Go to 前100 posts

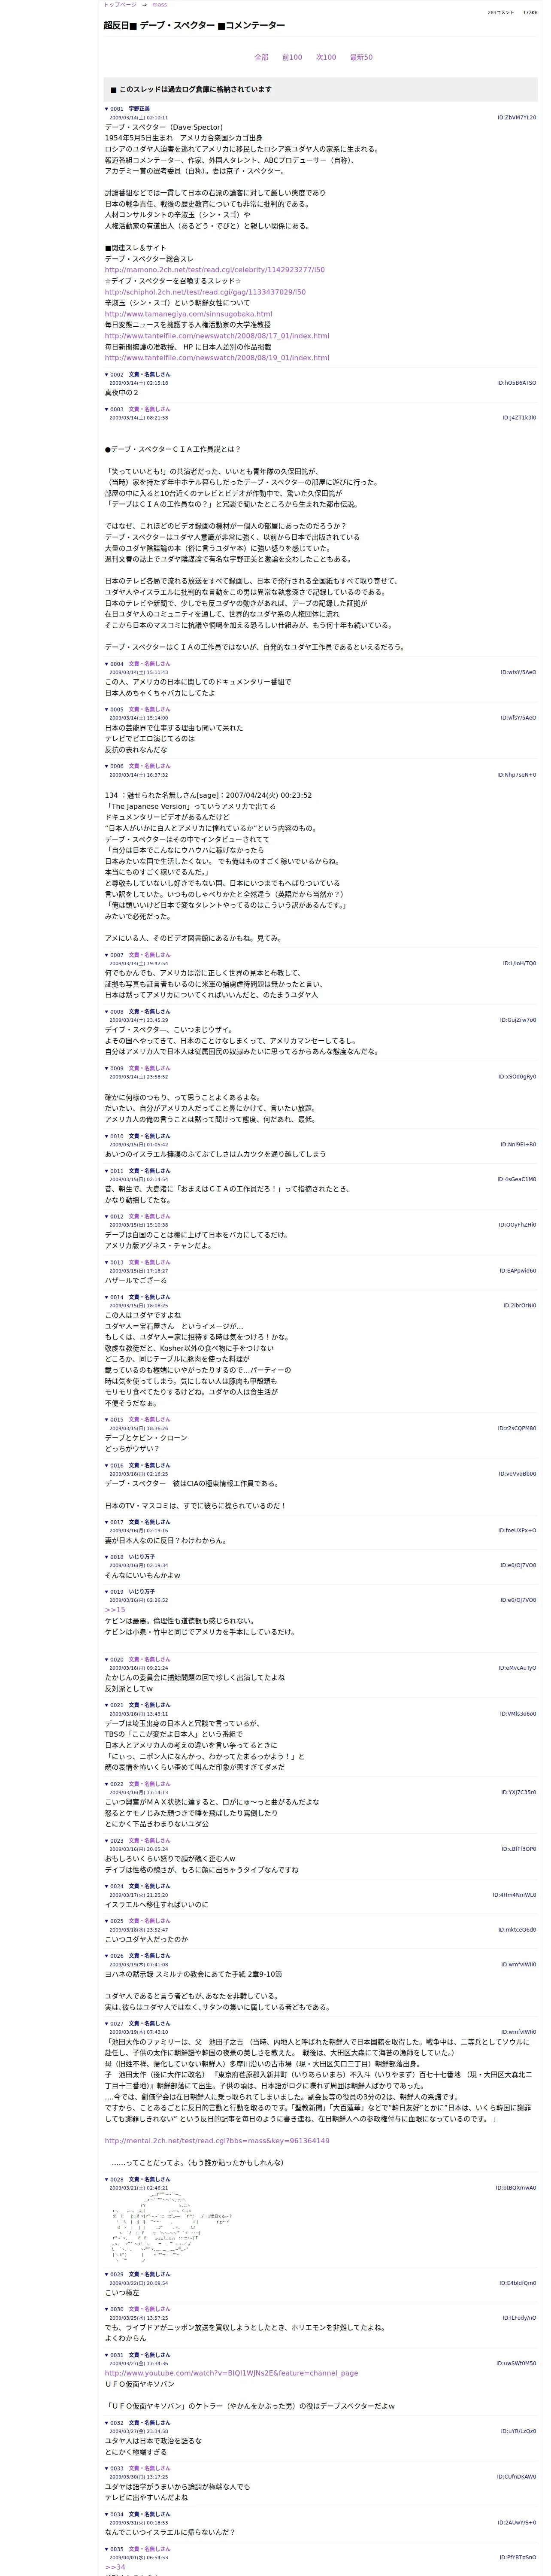coord(292,57)
